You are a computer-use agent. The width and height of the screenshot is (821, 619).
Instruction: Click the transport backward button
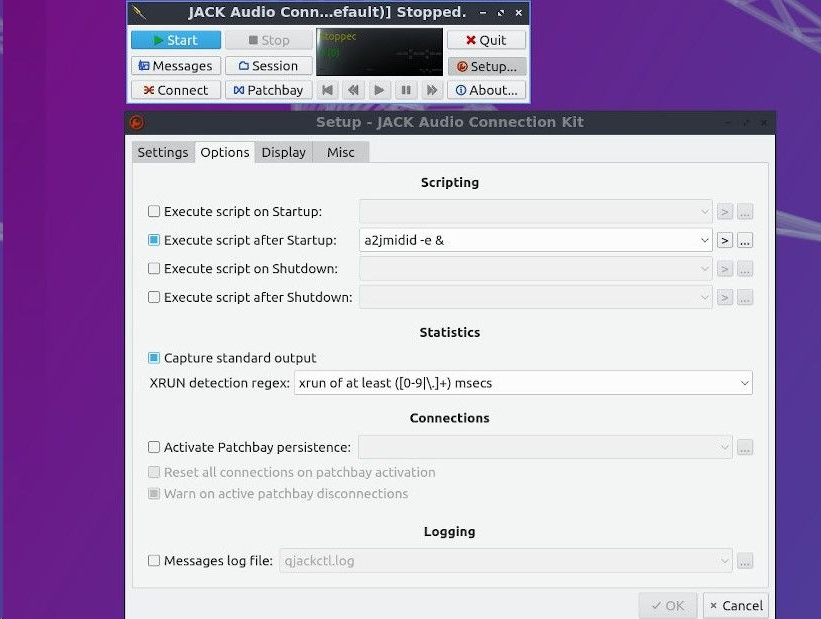[353, 90]
